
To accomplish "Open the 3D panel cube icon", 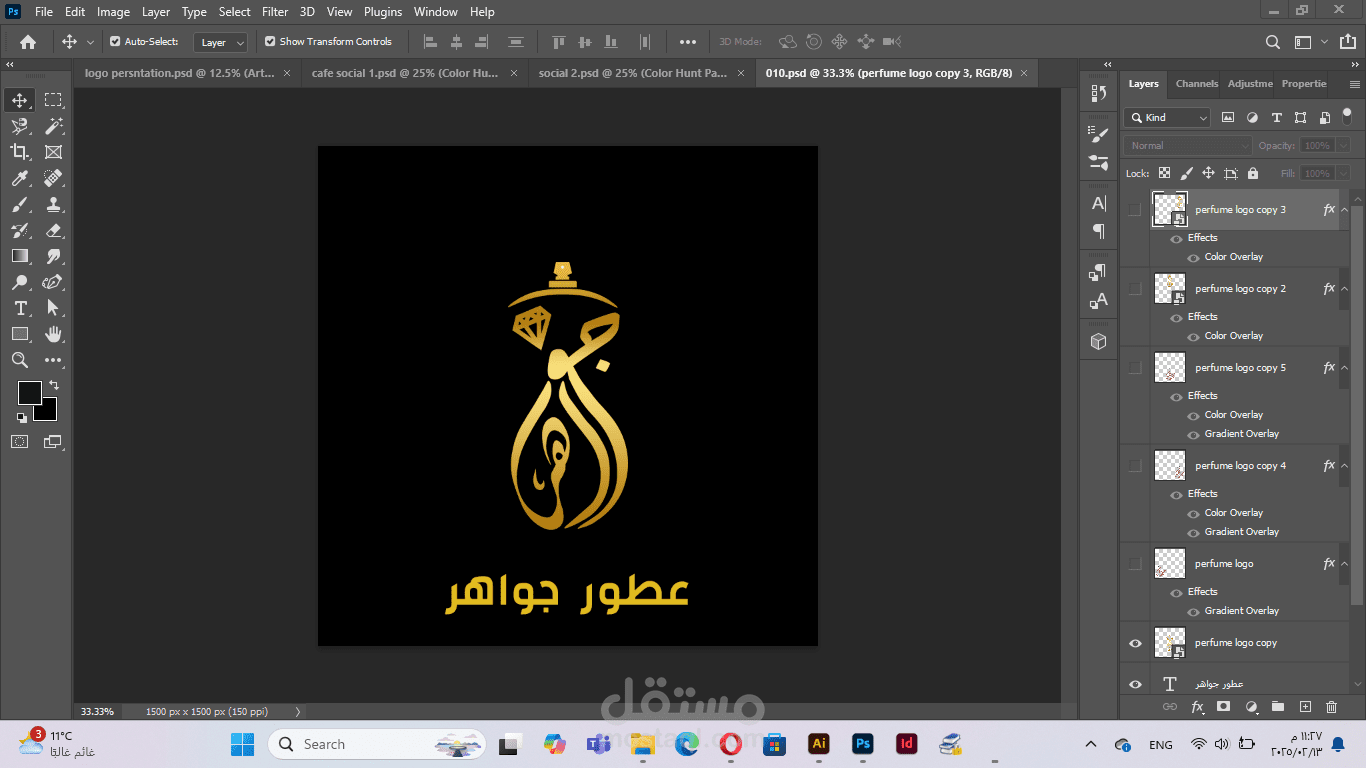I will click(1098, 341).
